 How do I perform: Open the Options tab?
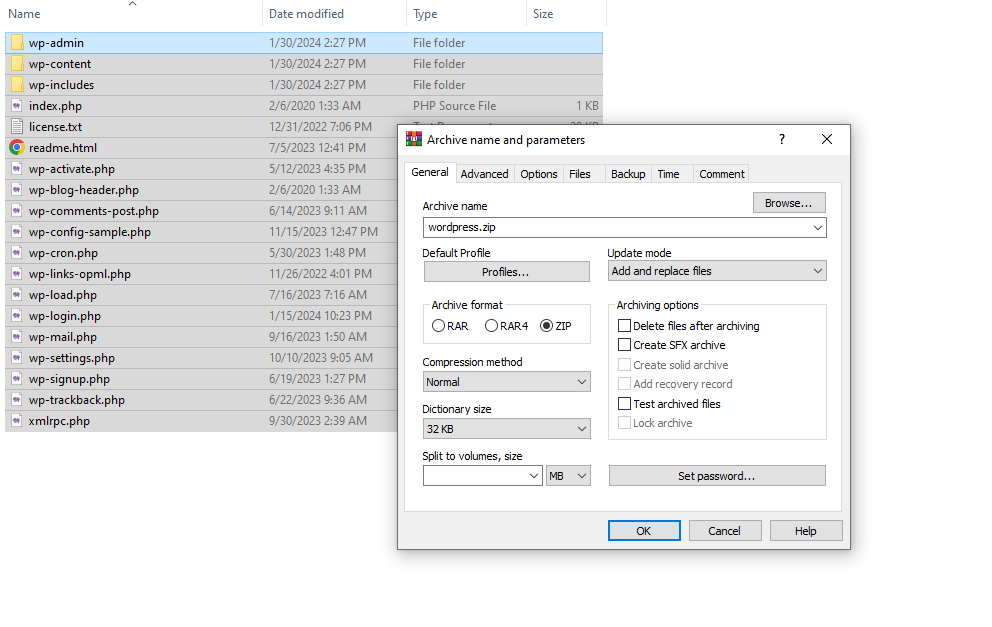pos(539,174)
